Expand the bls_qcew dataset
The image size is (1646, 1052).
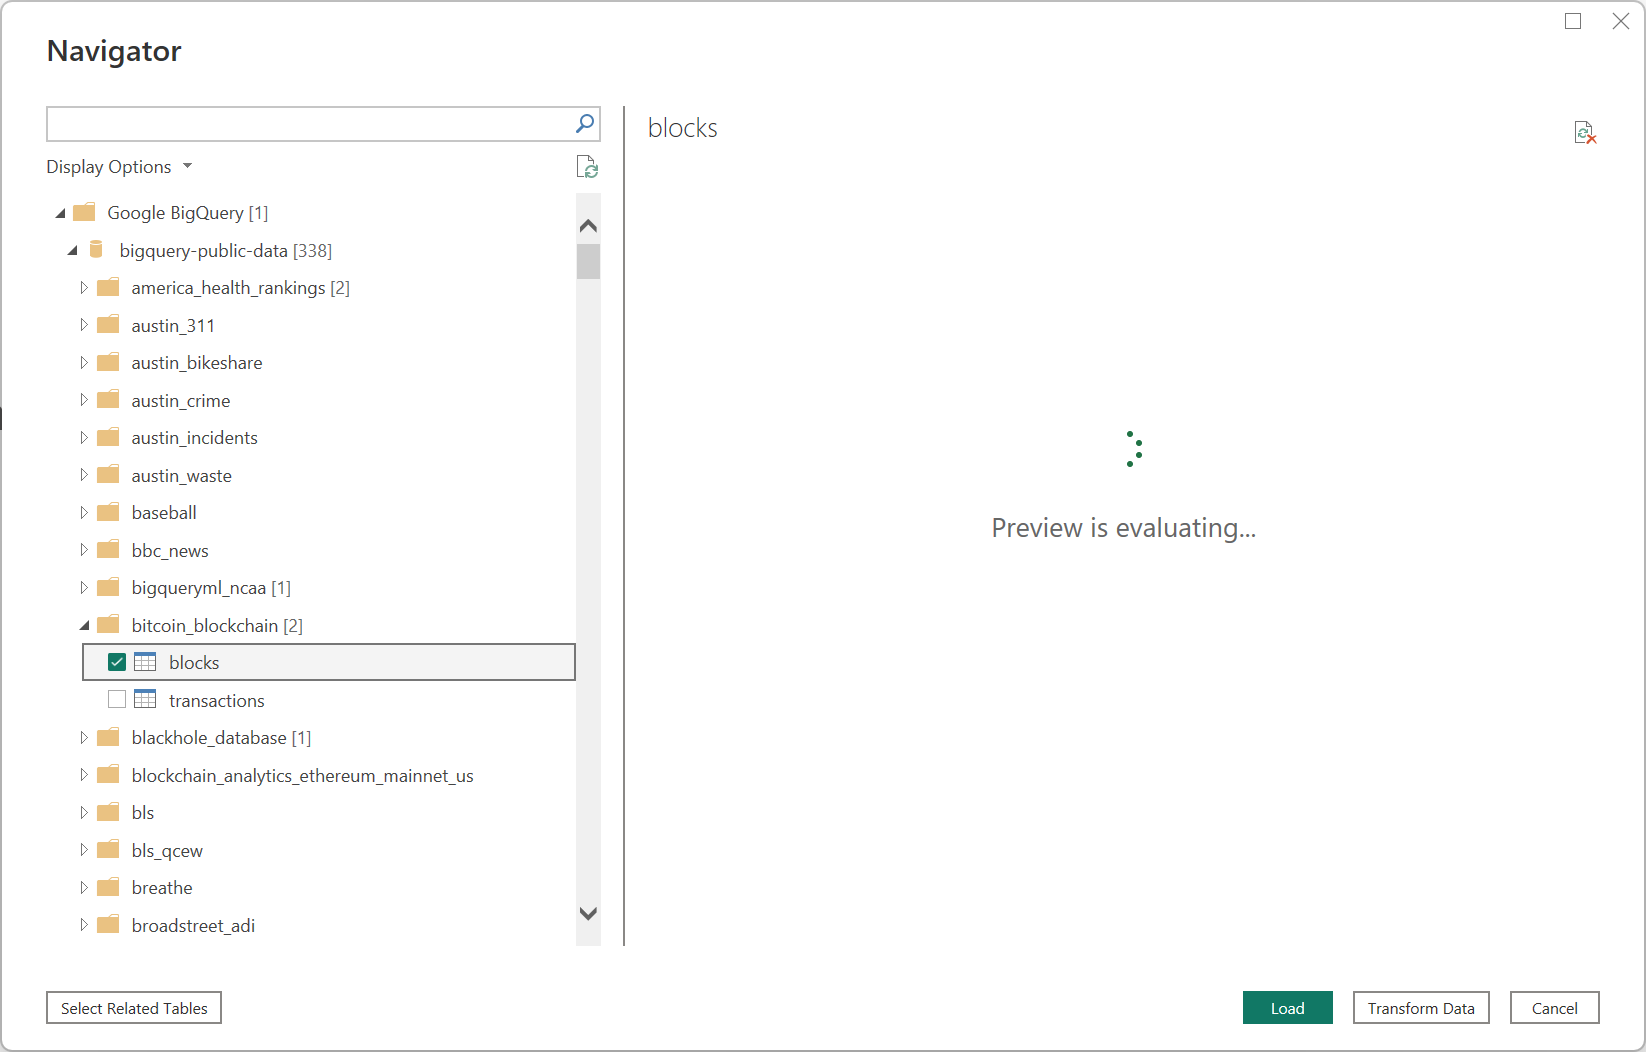(84, 850)
